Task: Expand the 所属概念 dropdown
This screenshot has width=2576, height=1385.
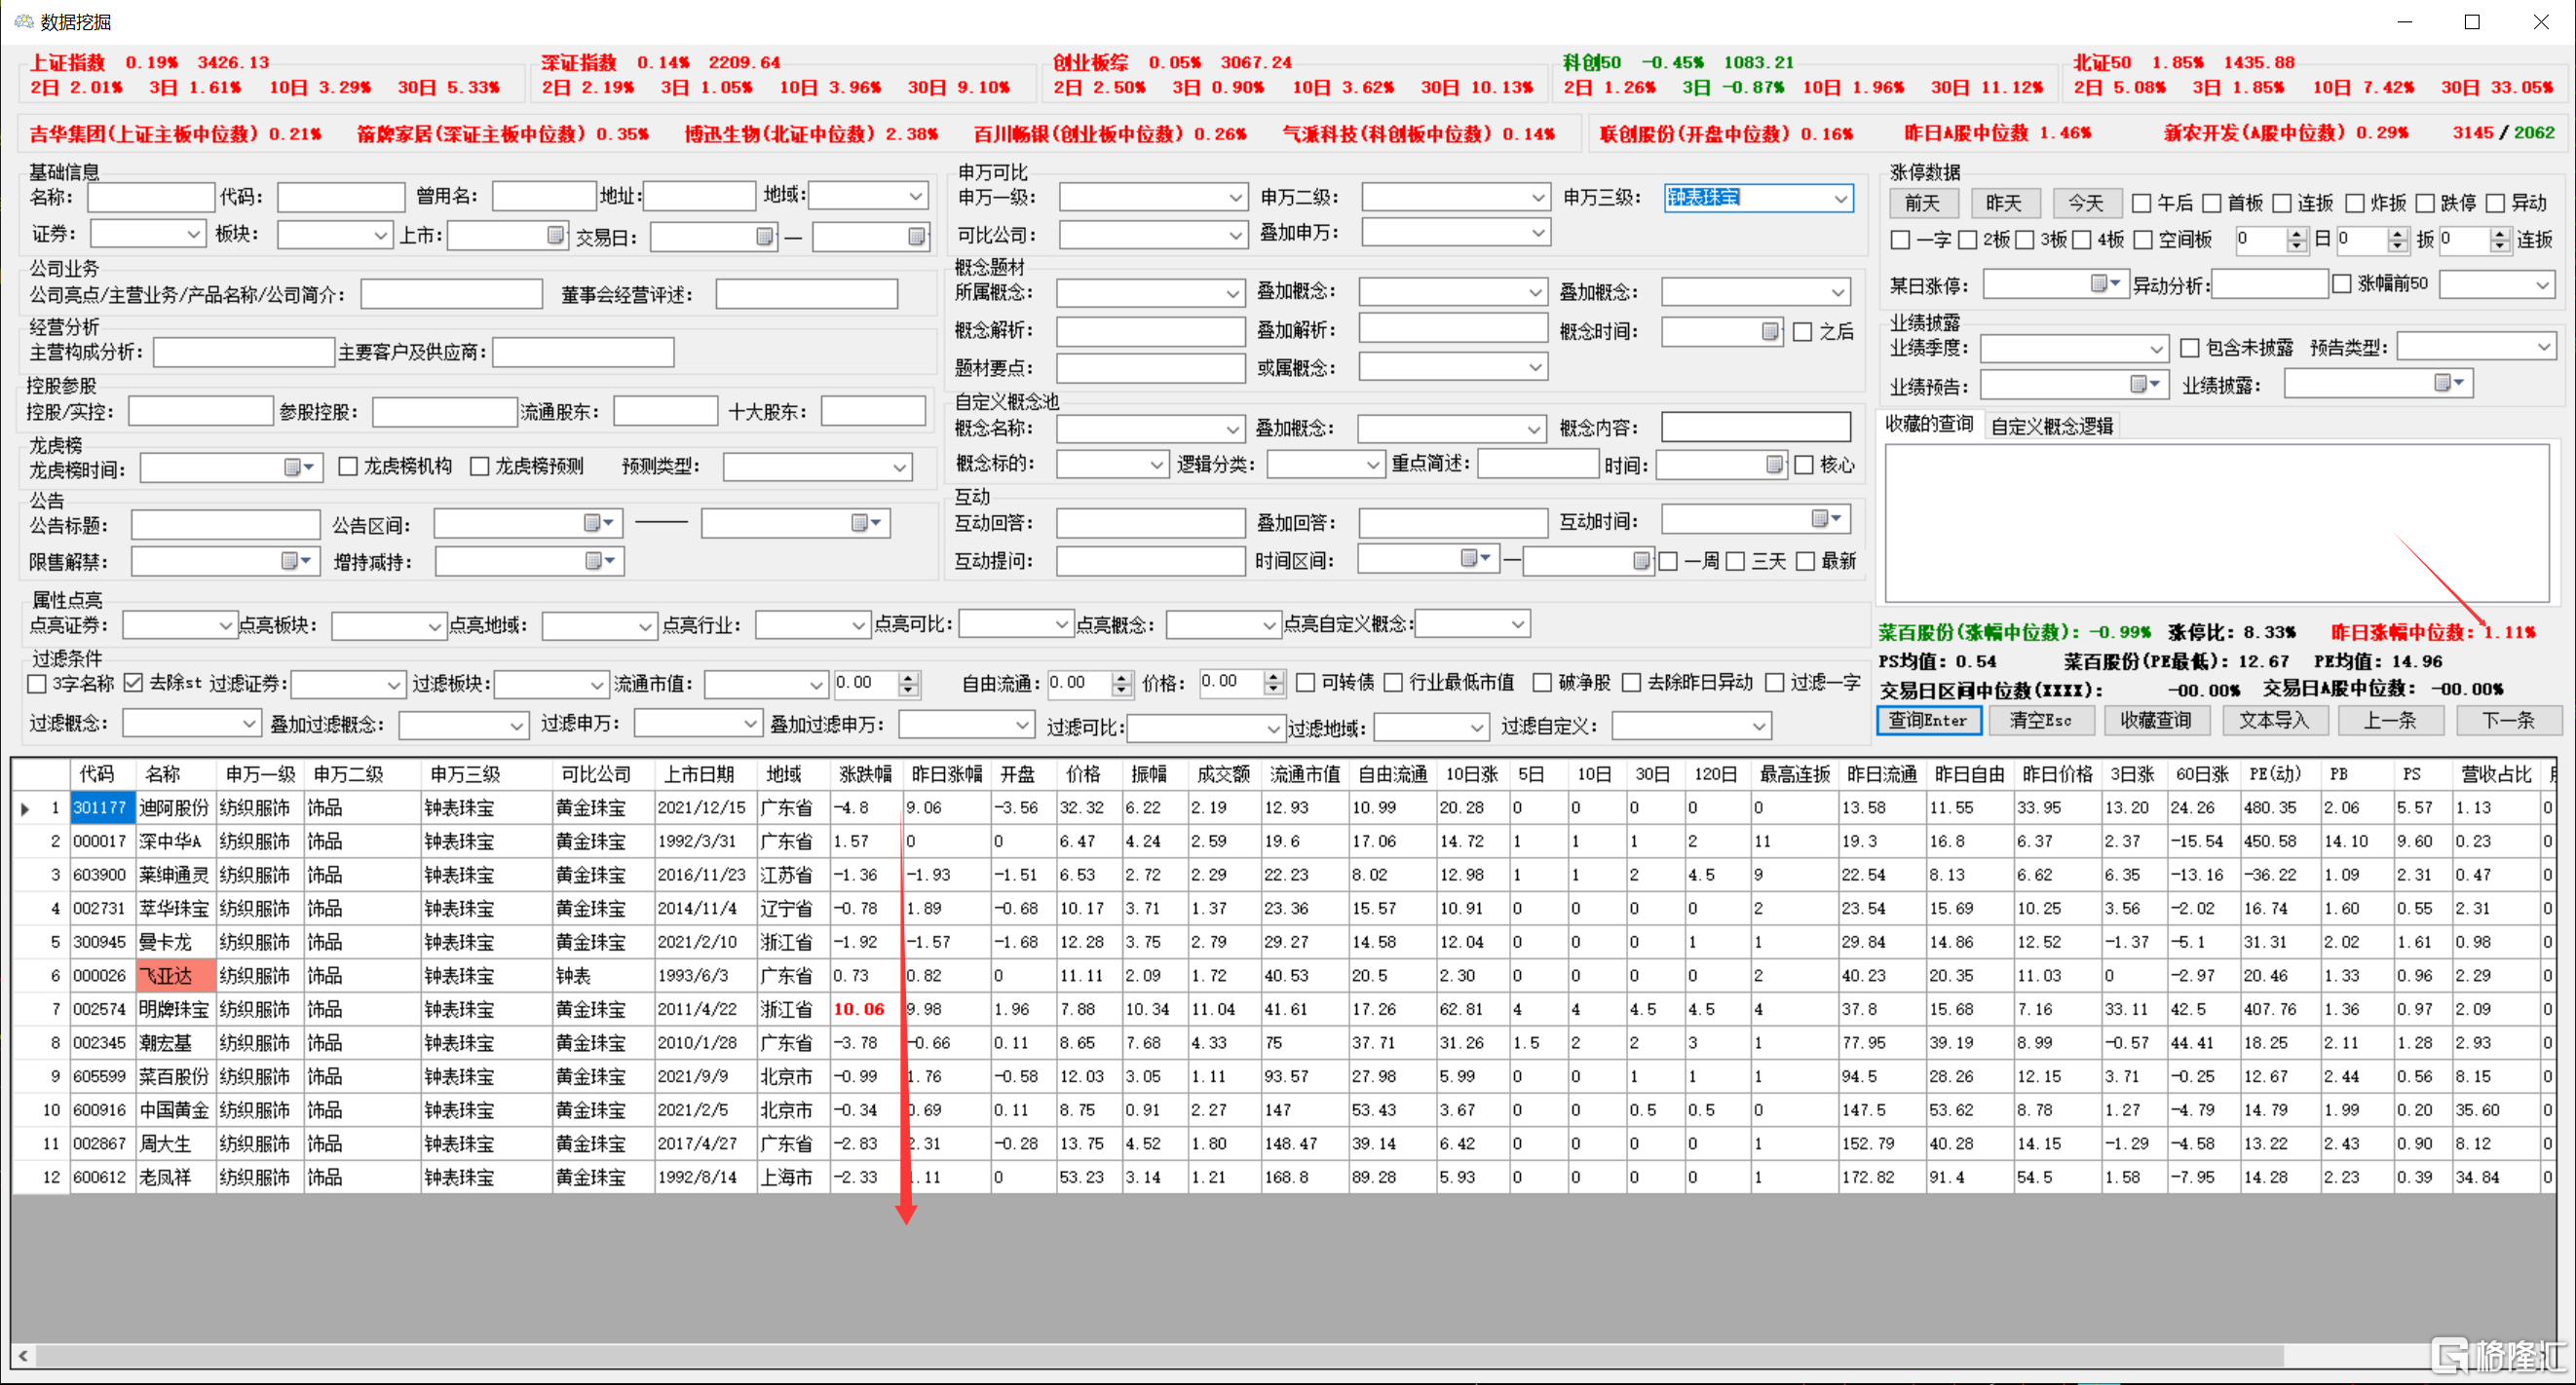Action: [x=1232, y=293]
